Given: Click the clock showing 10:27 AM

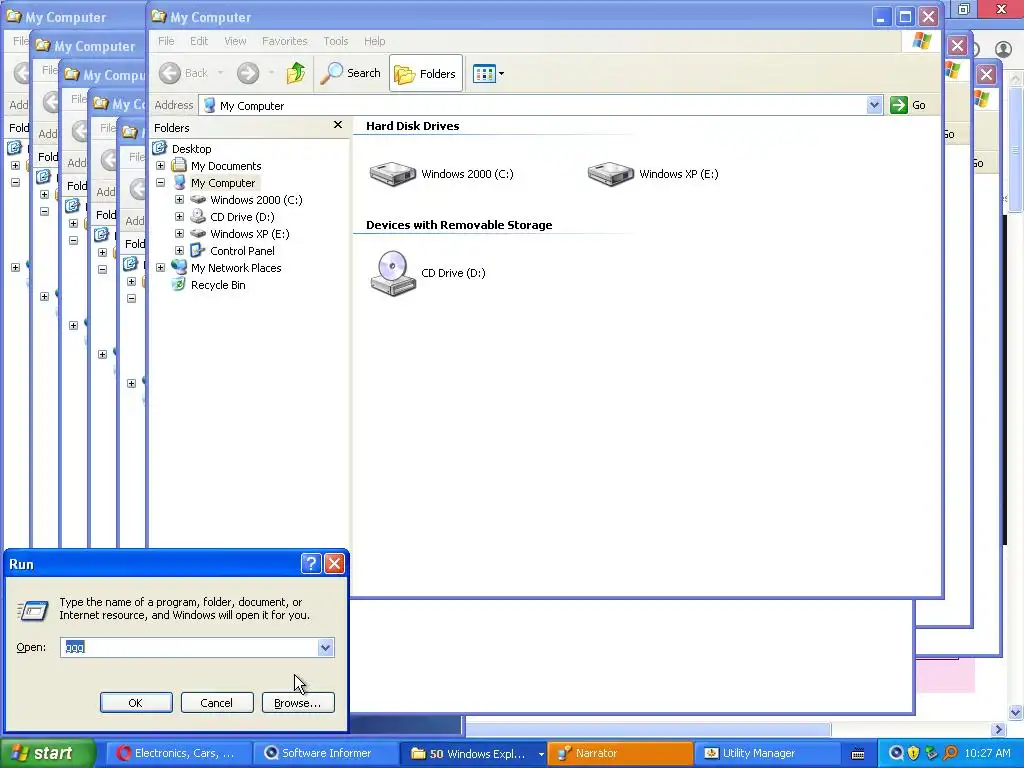Looking at the screenshot, I should pyautogui.click(x=987, y=753).
